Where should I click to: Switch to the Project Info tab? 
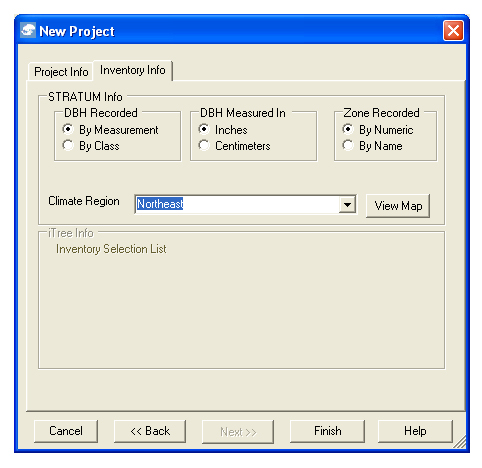point(61,71)
